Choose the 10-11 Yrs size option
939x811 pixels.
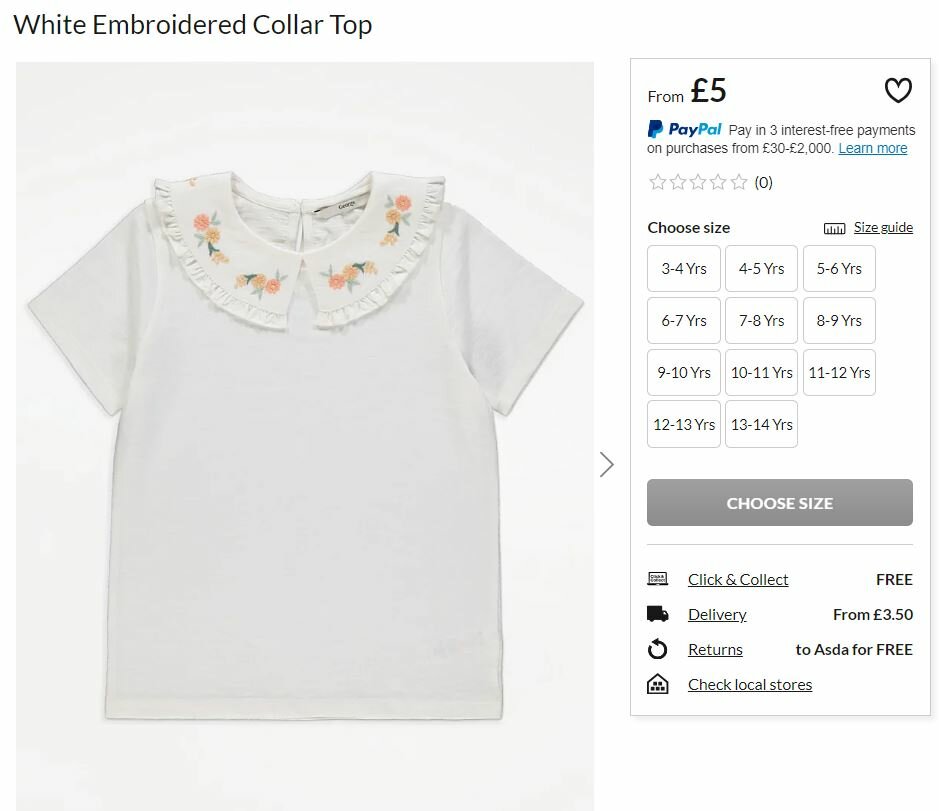(x=761, y=373)
